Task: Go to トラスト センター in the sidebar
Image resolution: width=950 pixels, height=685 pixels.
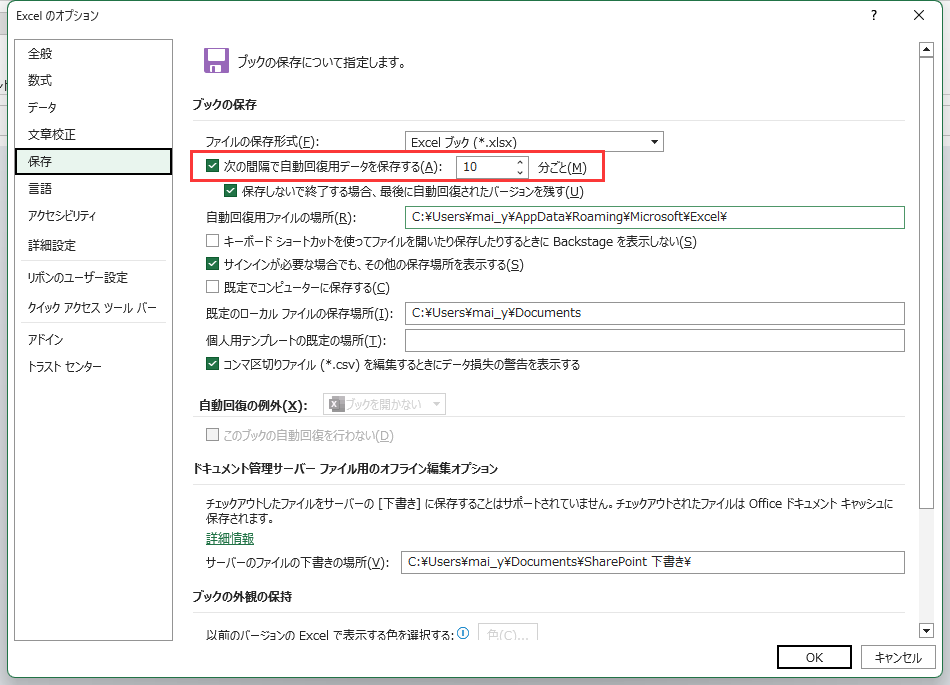Action: 65,367
